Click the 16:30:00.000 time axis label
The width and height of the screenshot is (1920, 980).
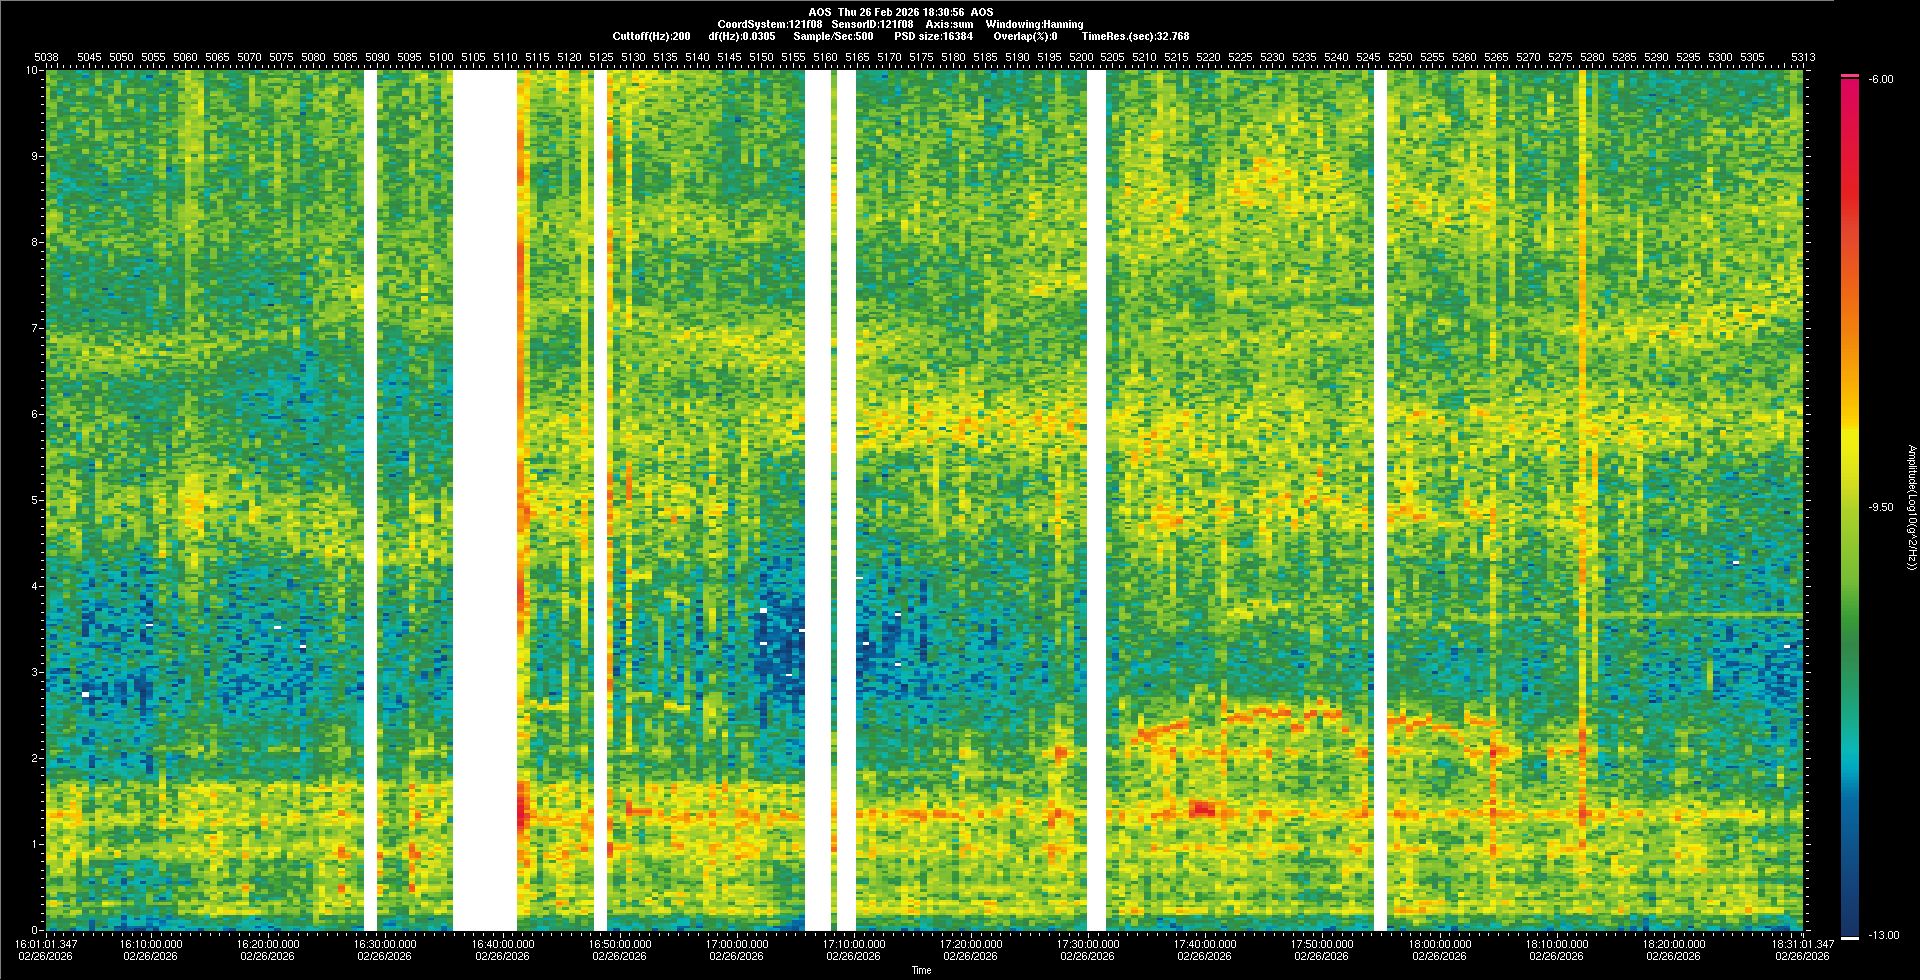point(385,943)
